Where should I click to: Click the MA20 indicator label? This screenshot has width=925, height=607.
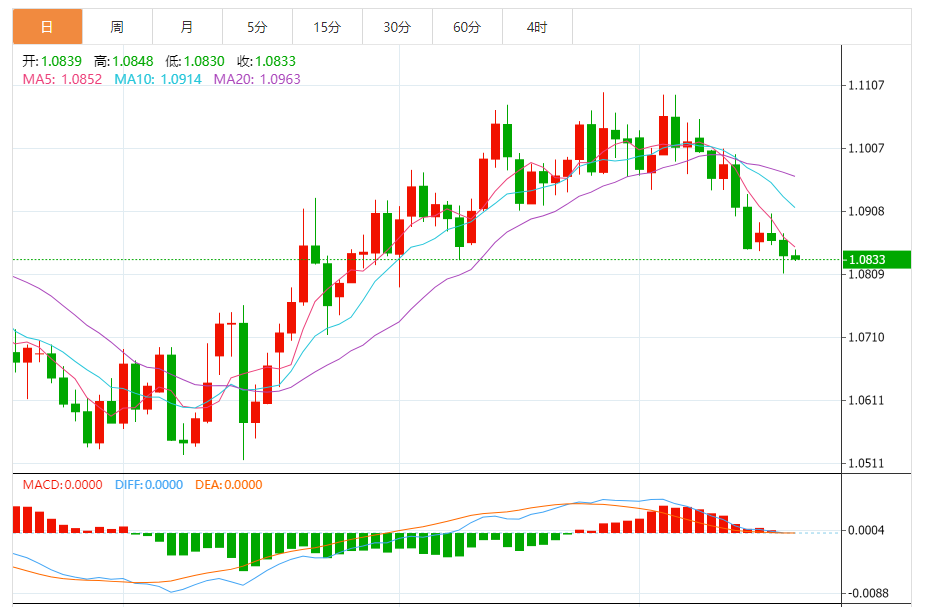(257, 79)
